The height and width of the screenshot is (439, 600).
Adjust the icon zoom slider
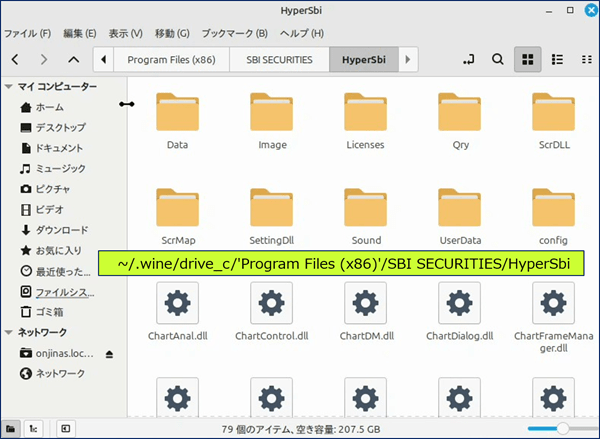(562, 428)
